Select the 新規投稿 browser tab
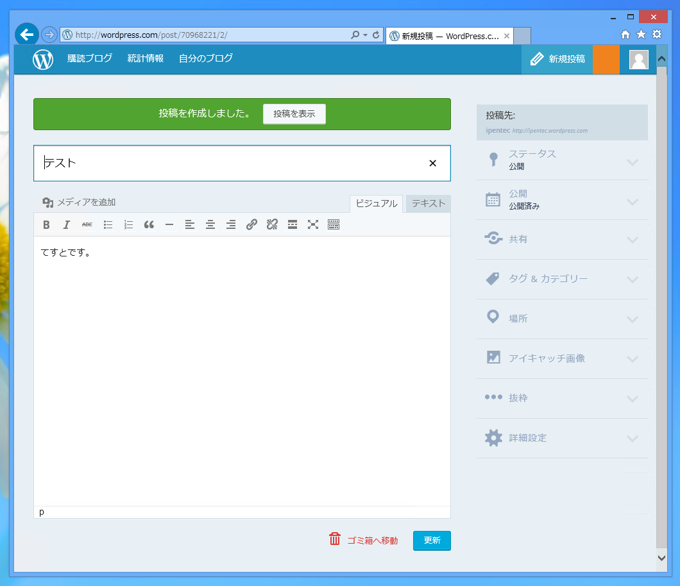Screen dimensions: 680x586 click(450, 36)
